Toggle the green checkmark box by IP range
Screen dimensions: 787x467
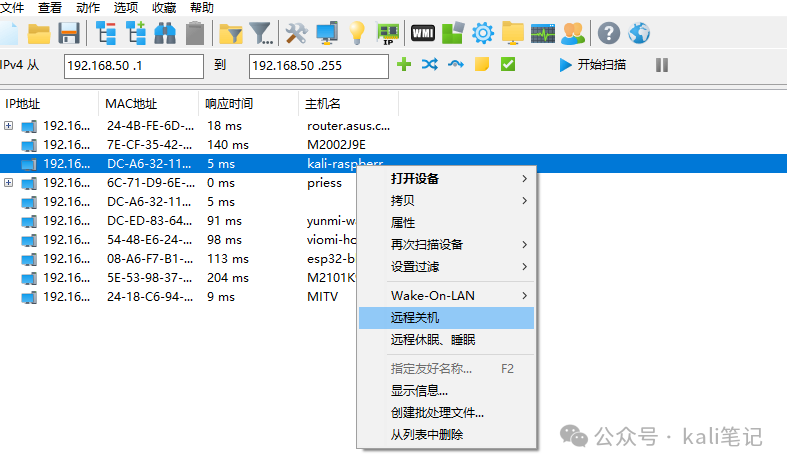pos(508,65)
